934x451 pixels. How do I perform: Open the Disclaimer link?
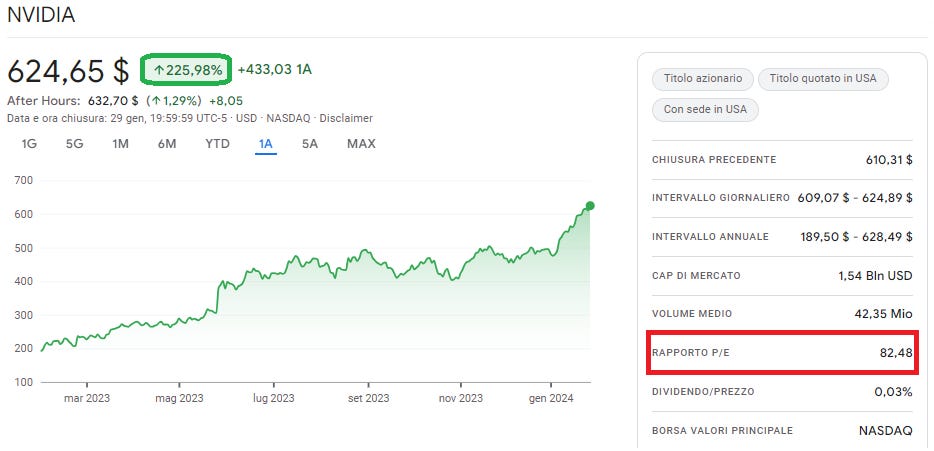click(346, 119)
